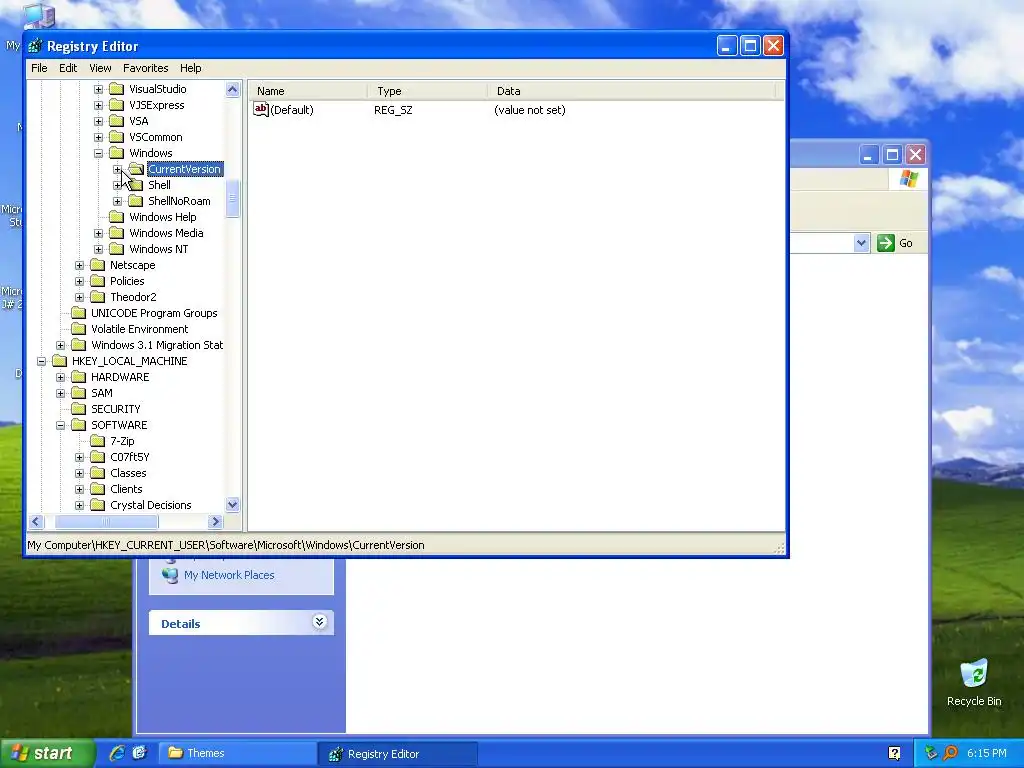Select the Shell key

coord(159,185)
